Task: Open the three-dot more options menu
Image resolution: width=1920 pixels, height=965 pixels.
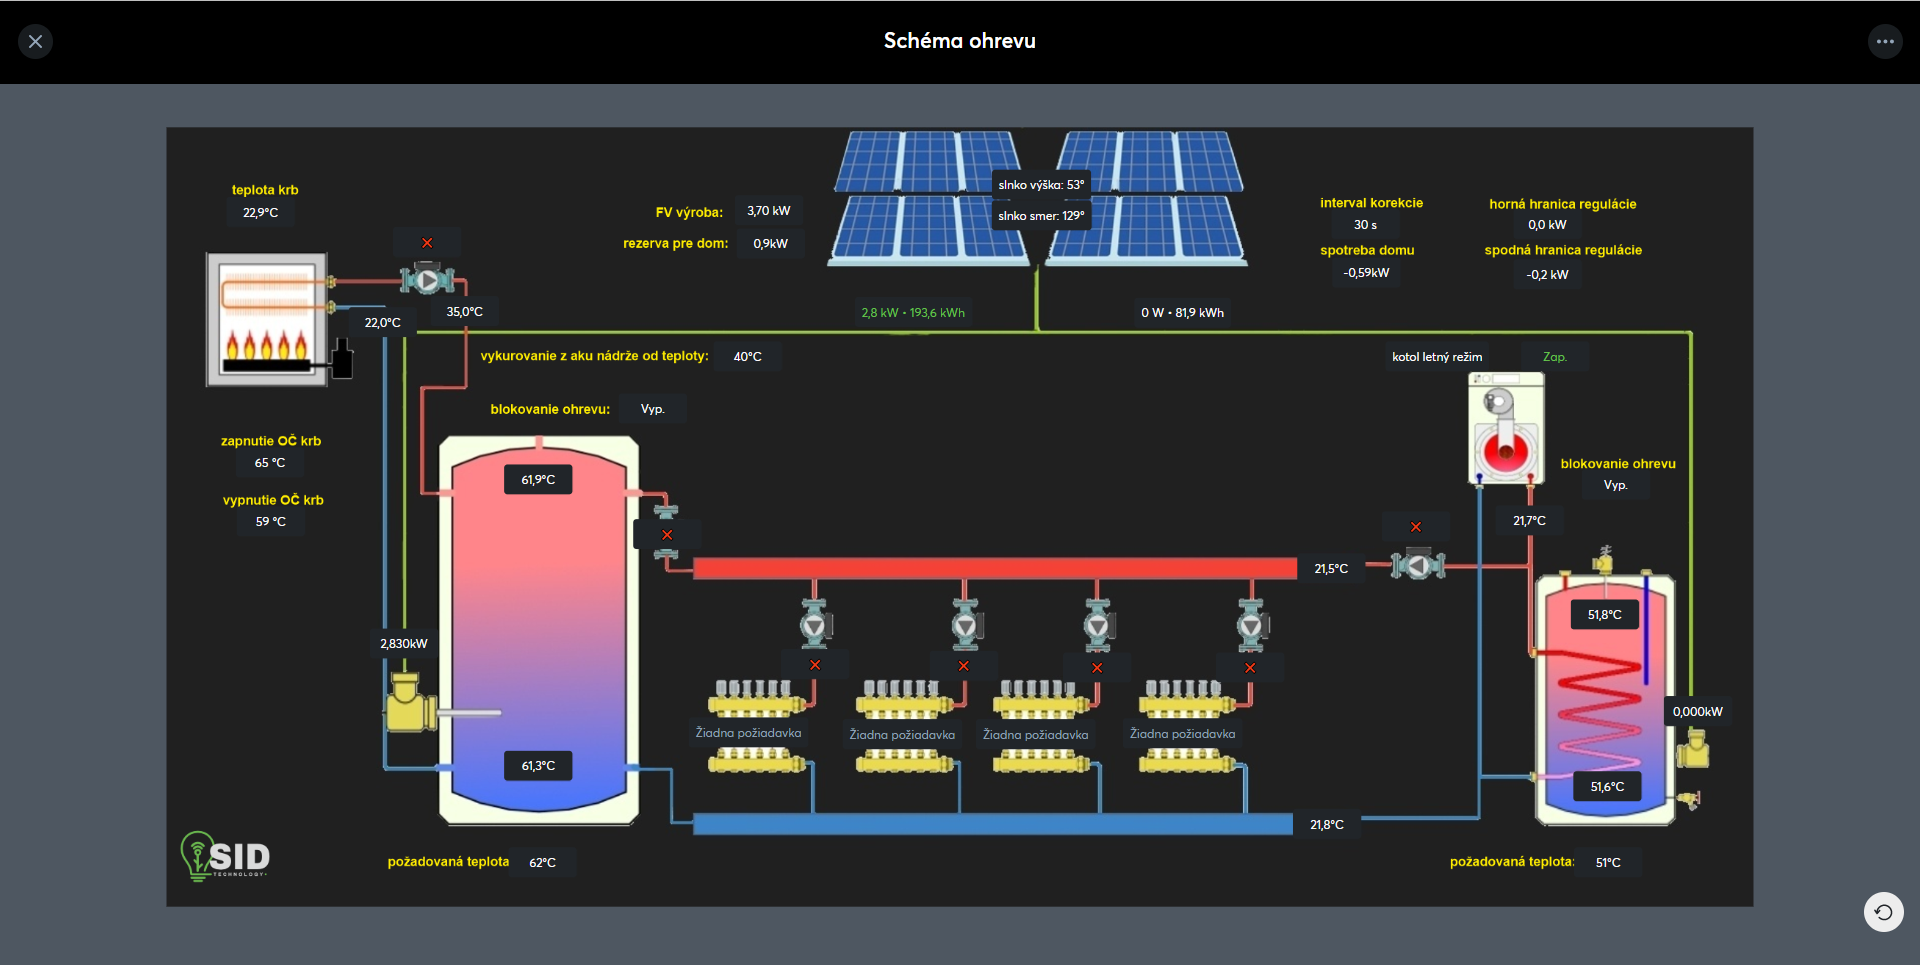Action: [x=1884, y=41]
